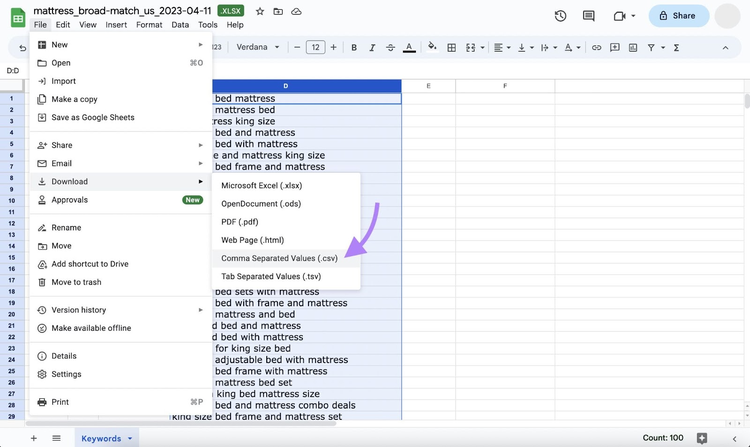
Task: Open the Edit menu
Action: pos(63,25)
